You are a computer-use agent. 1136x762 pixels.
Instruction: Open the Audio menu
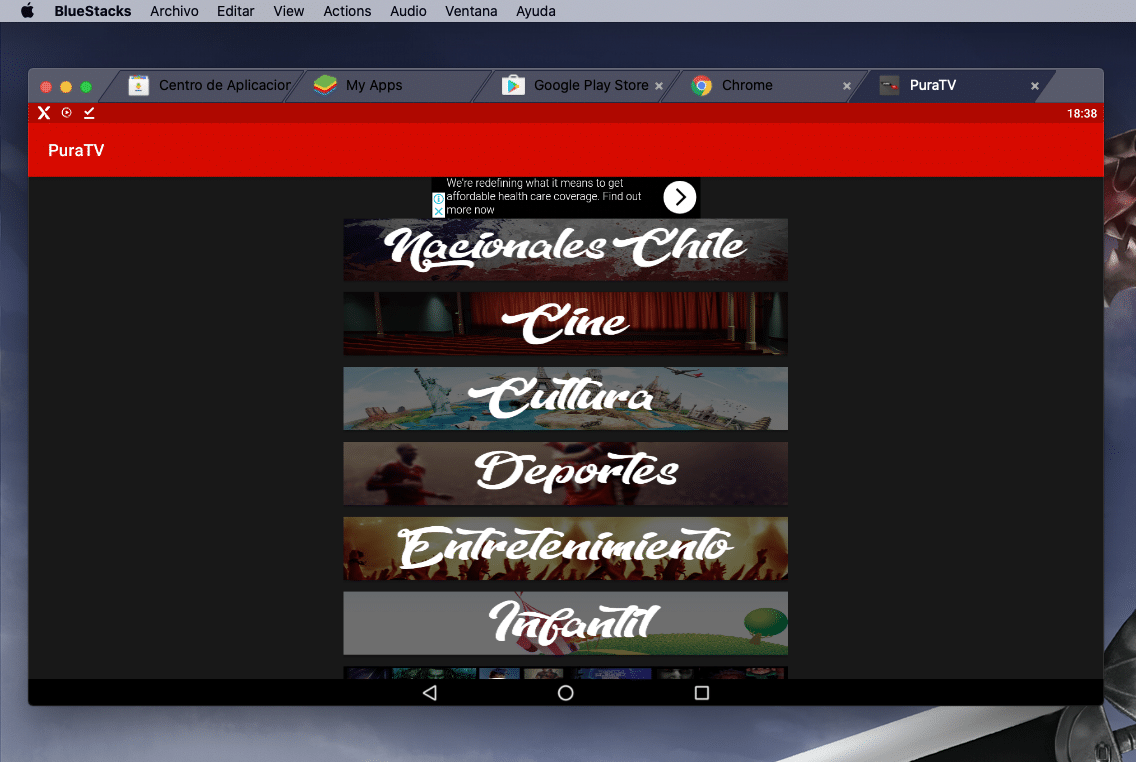pos(408,11)
